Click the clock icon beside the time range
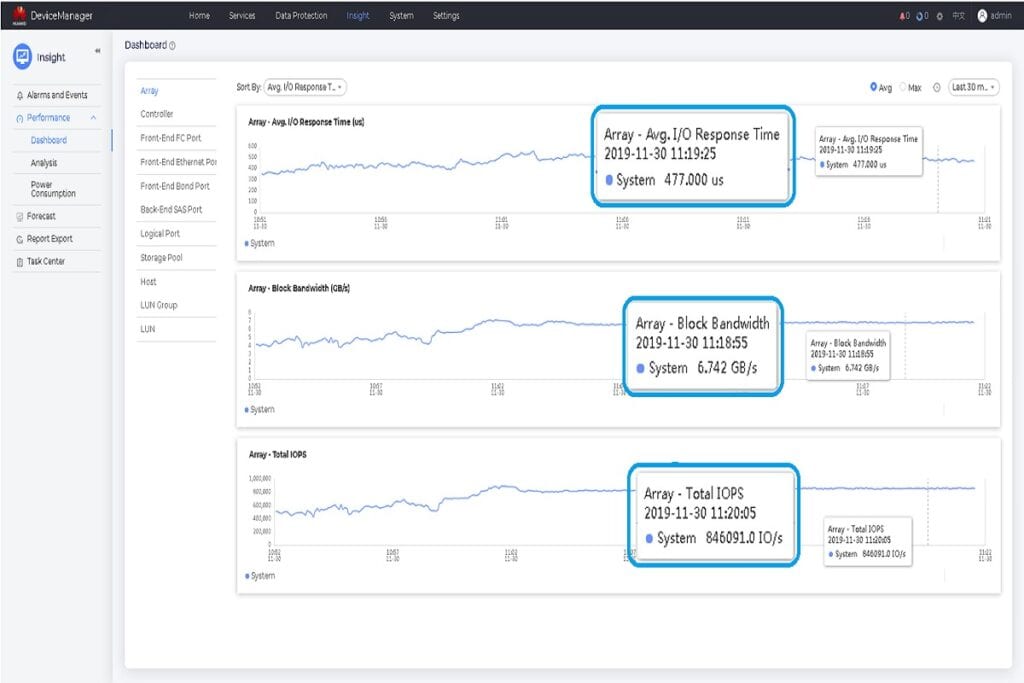Screen dimensions: 1024x683 pyautogui.click(x=936, y=88)
